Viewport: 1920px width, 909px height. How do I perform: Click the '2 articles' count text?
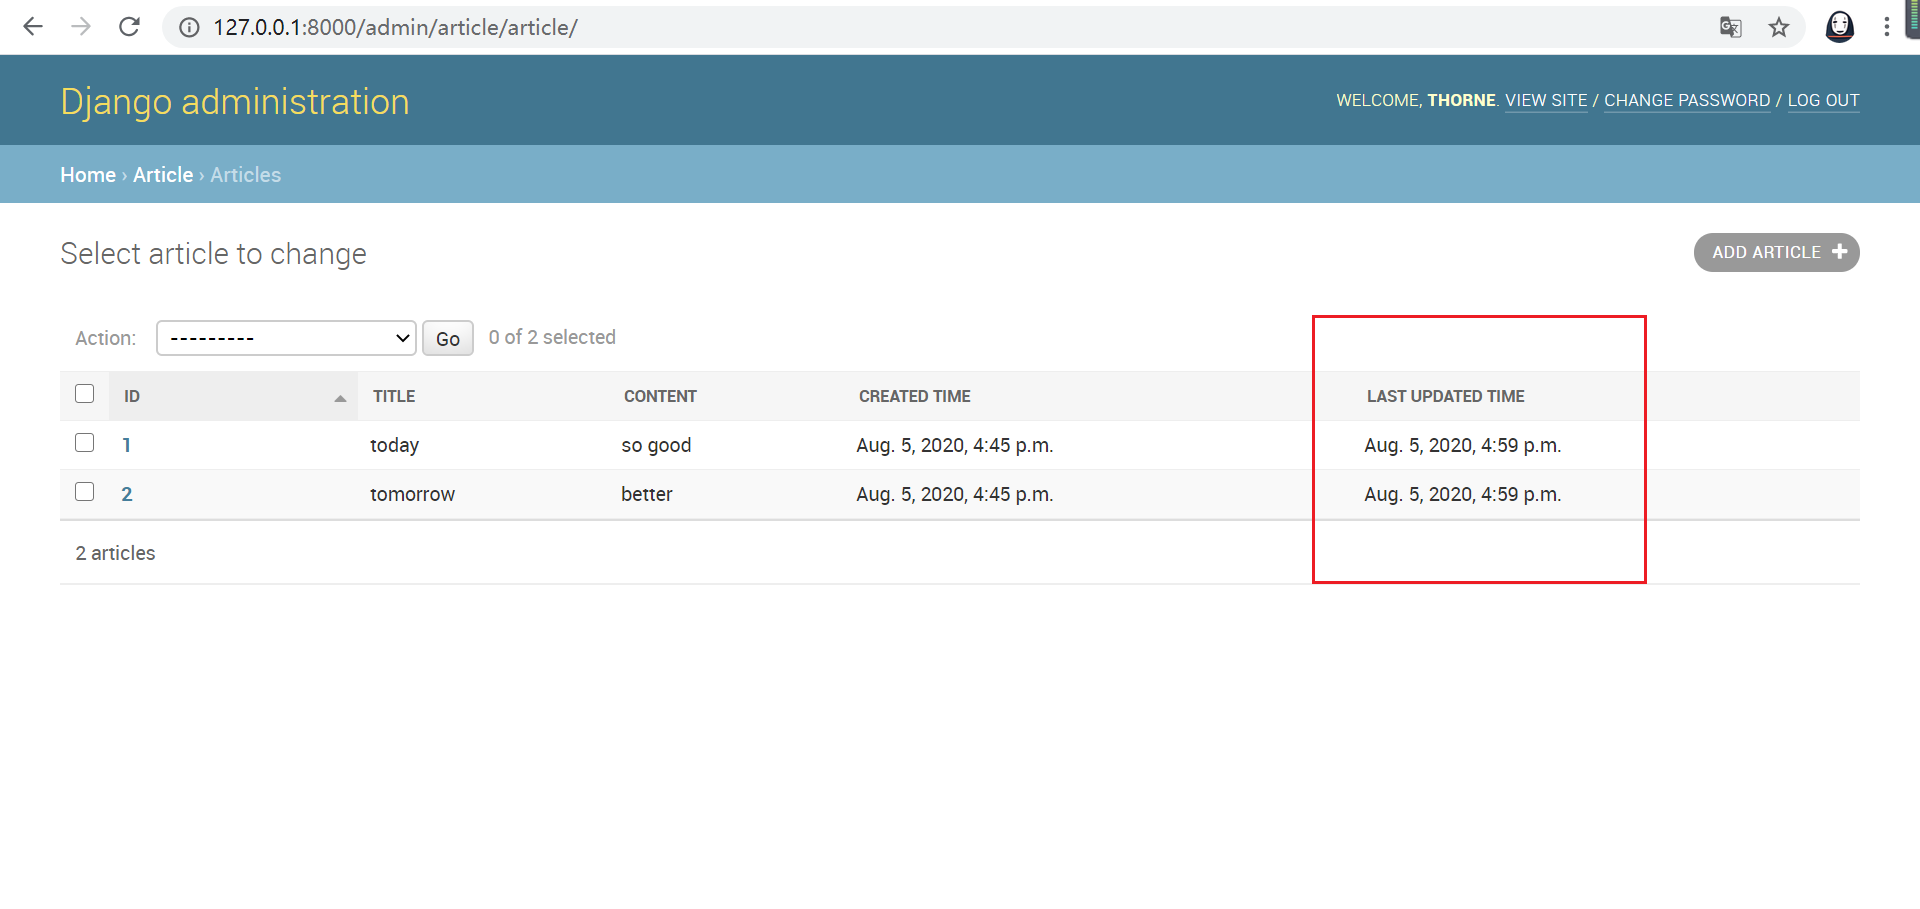[116, 553]
